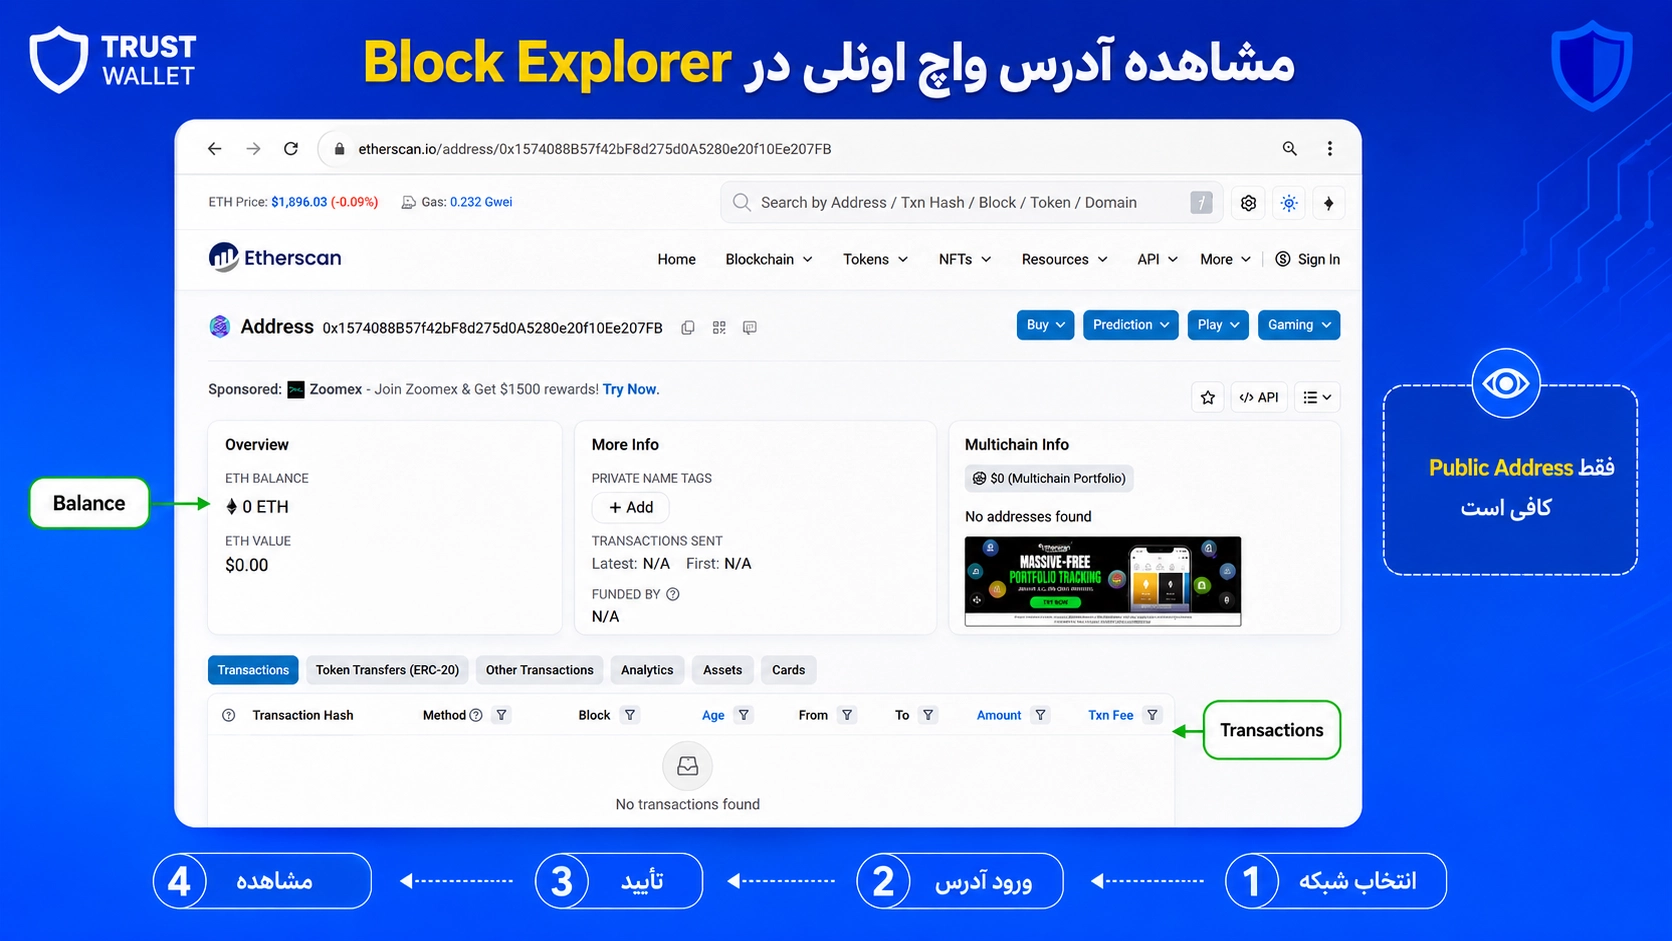Screen dimensions: 1672x941
Task: Switch to Token Transfers (ERC-20) tab
Action: coord(387,670)
